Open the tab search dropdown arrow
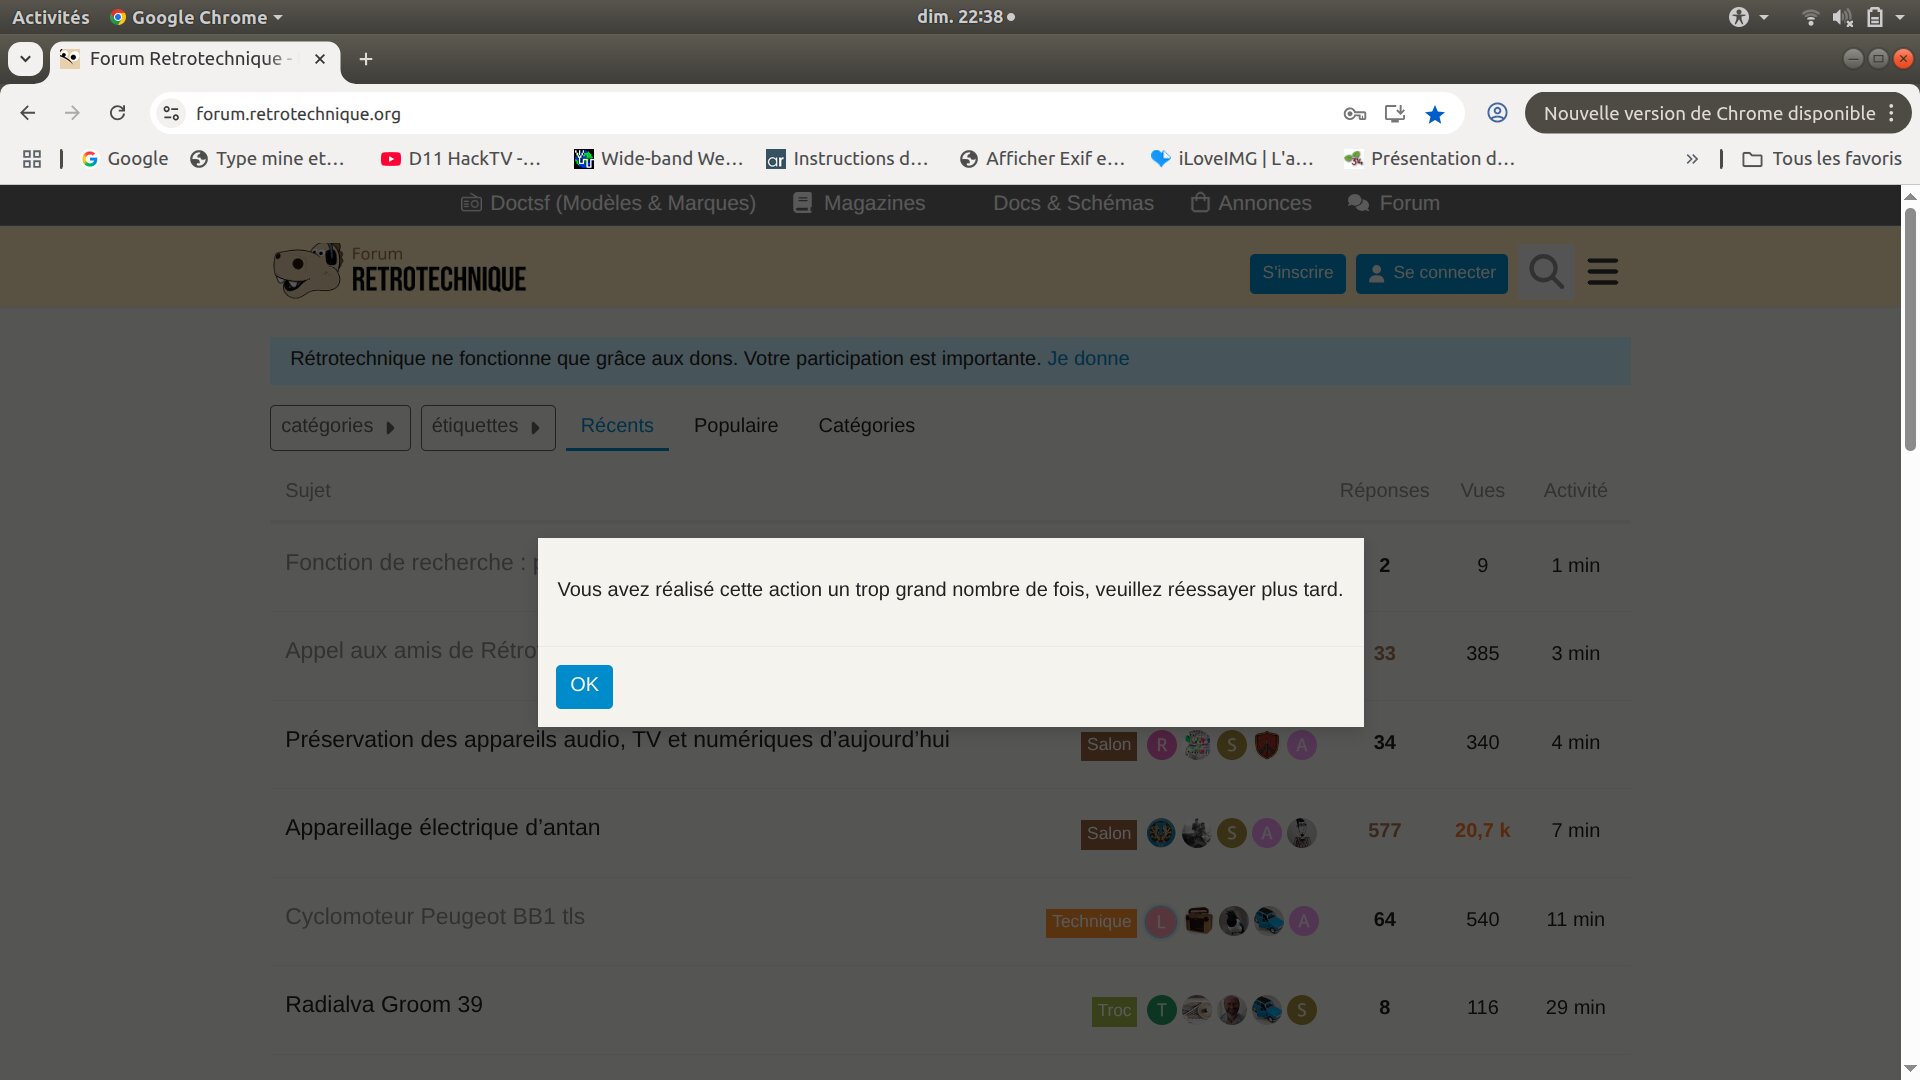 (26, 59)
